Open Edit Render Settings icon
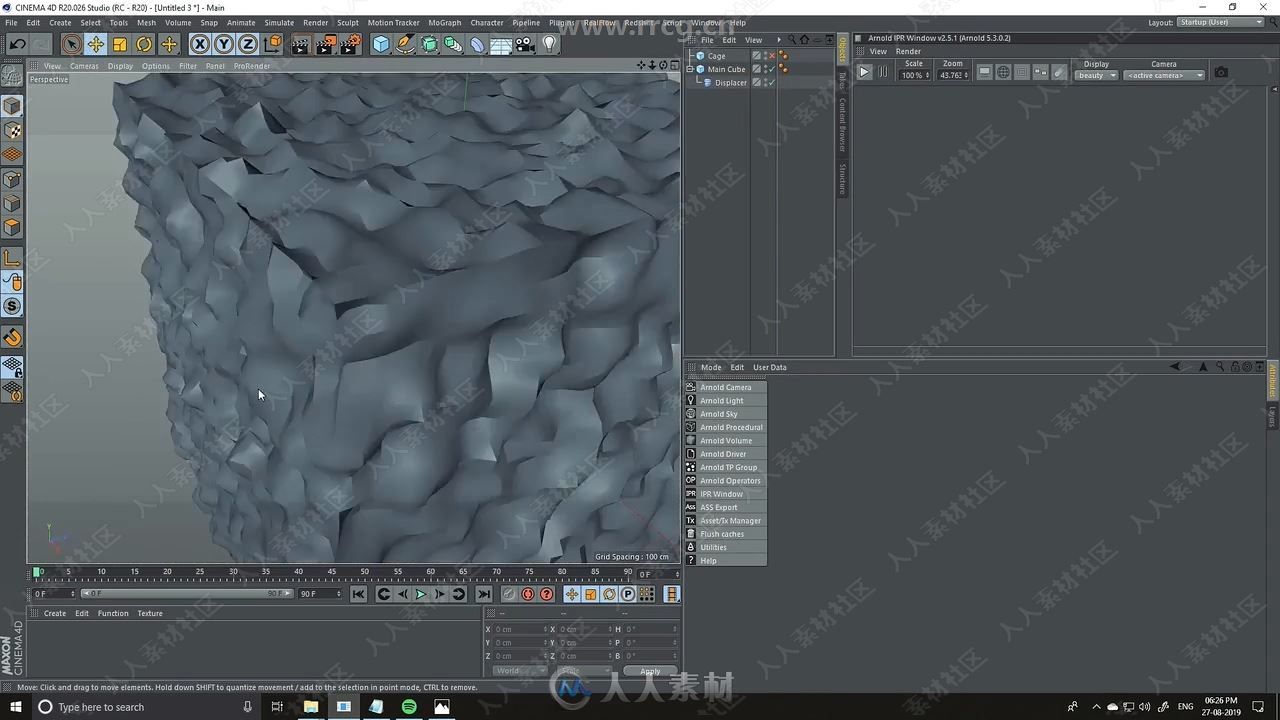This screenshot has height=720, width=1280. pyautogui.click(x=350, y=44)
